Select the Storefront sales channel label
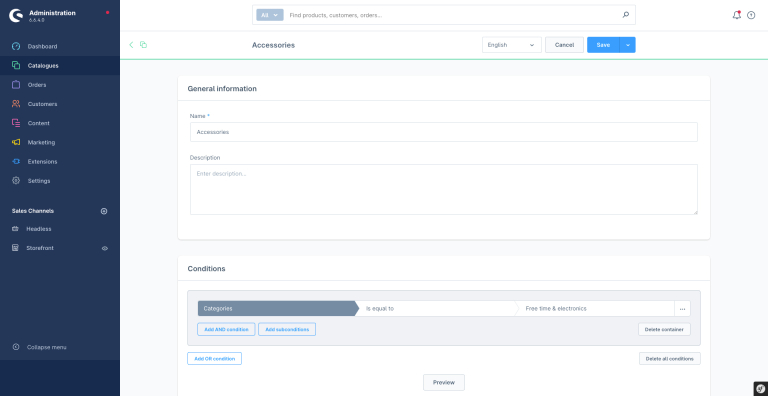 click(40, 248)
